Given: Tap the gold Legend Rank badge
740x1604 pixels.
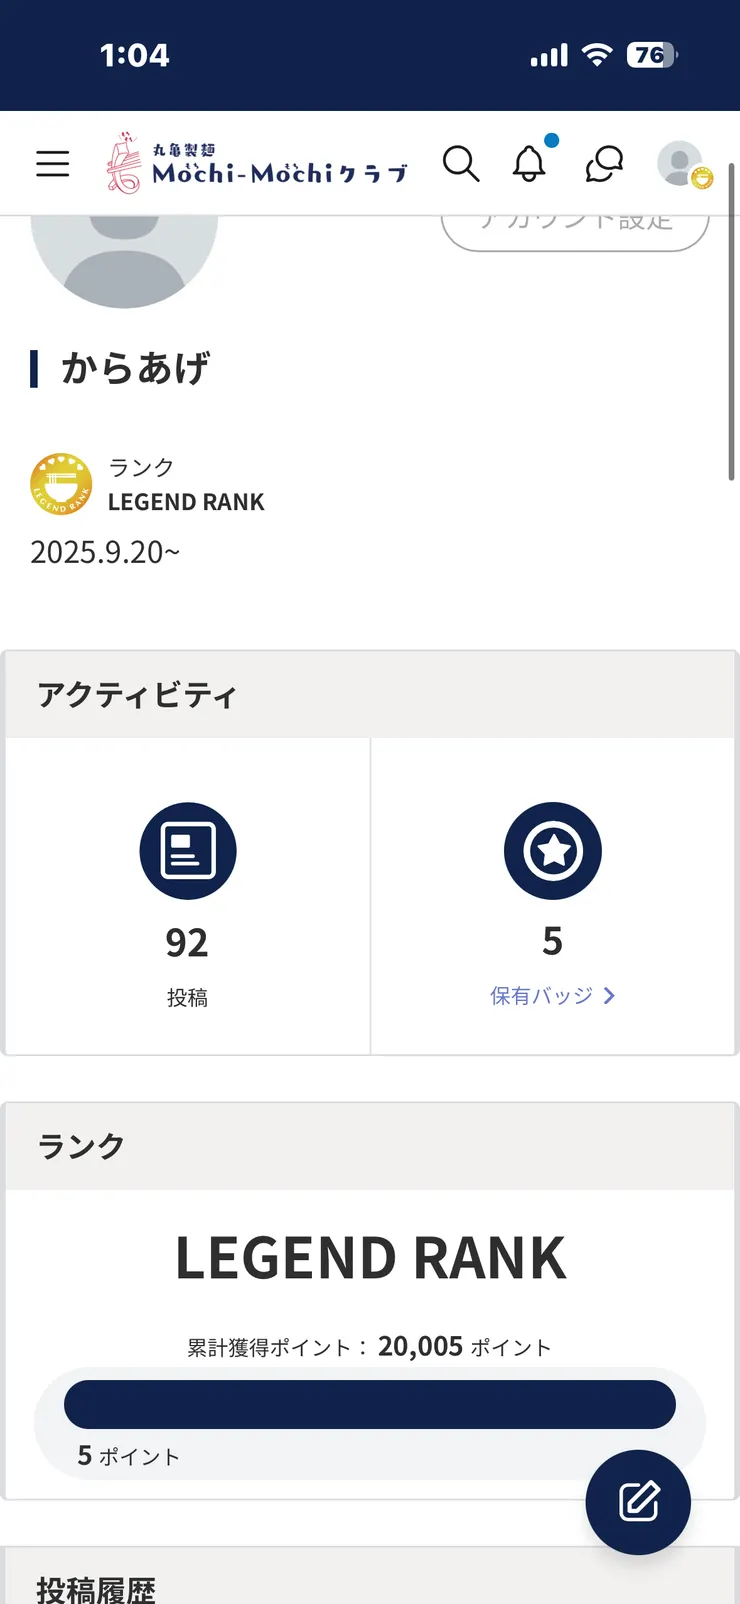Looking at the screenshot, I should (61, 484).
